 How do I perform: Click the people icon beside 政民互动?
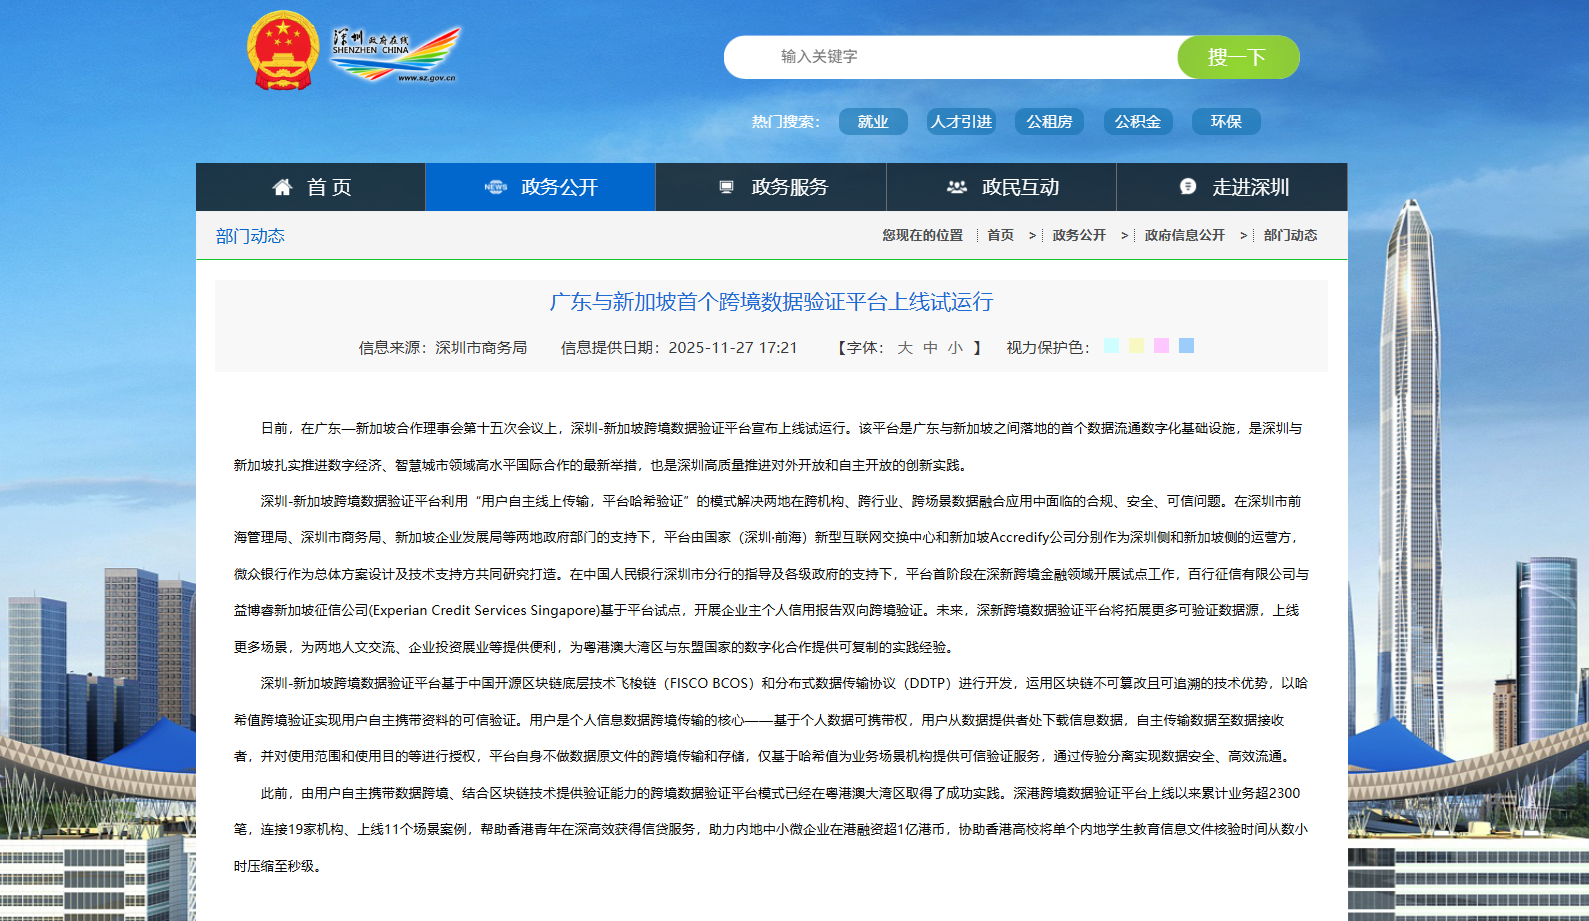[956, 187]
